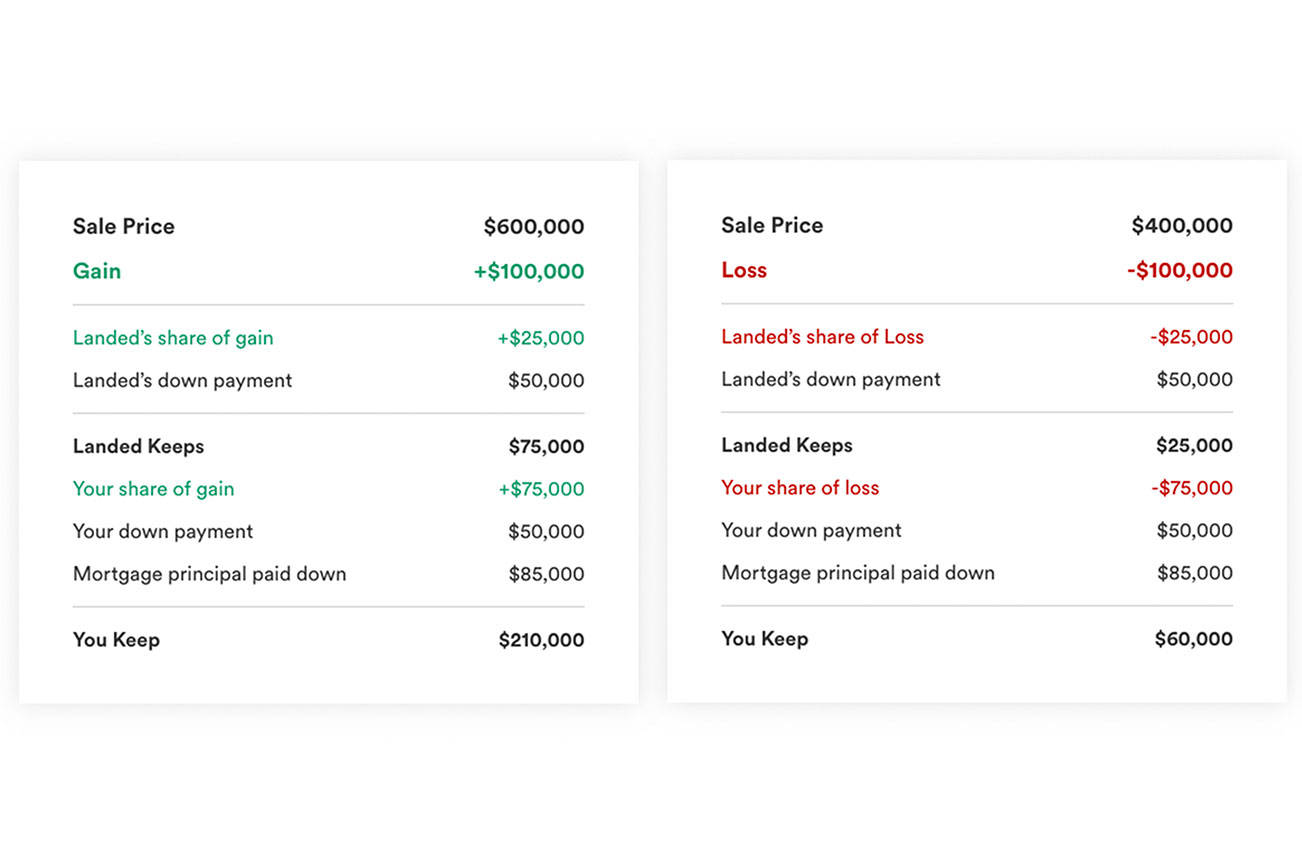The height and width of the screenshot is (868, 1302).
Task: Click the Landed Keeps $25,000 amount
Action: pyautogui.click(x=1194, y=446)
